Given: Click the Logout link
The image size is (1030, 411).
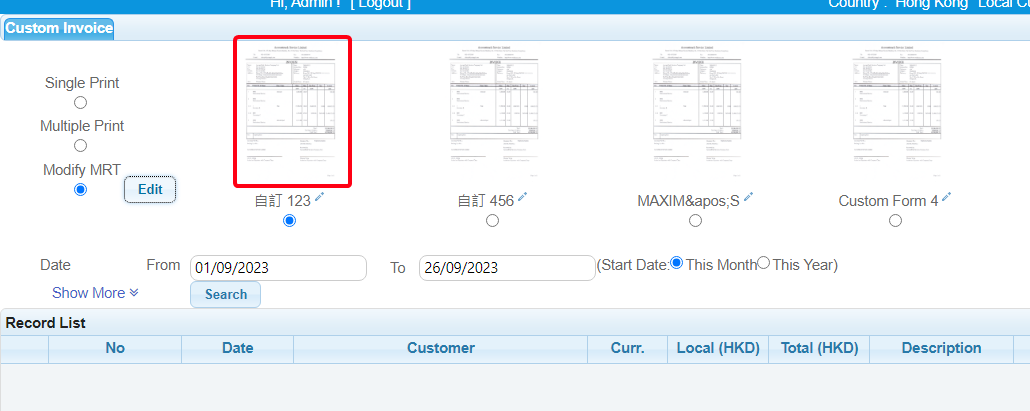Looking at the screenshot, I should 380,4.
